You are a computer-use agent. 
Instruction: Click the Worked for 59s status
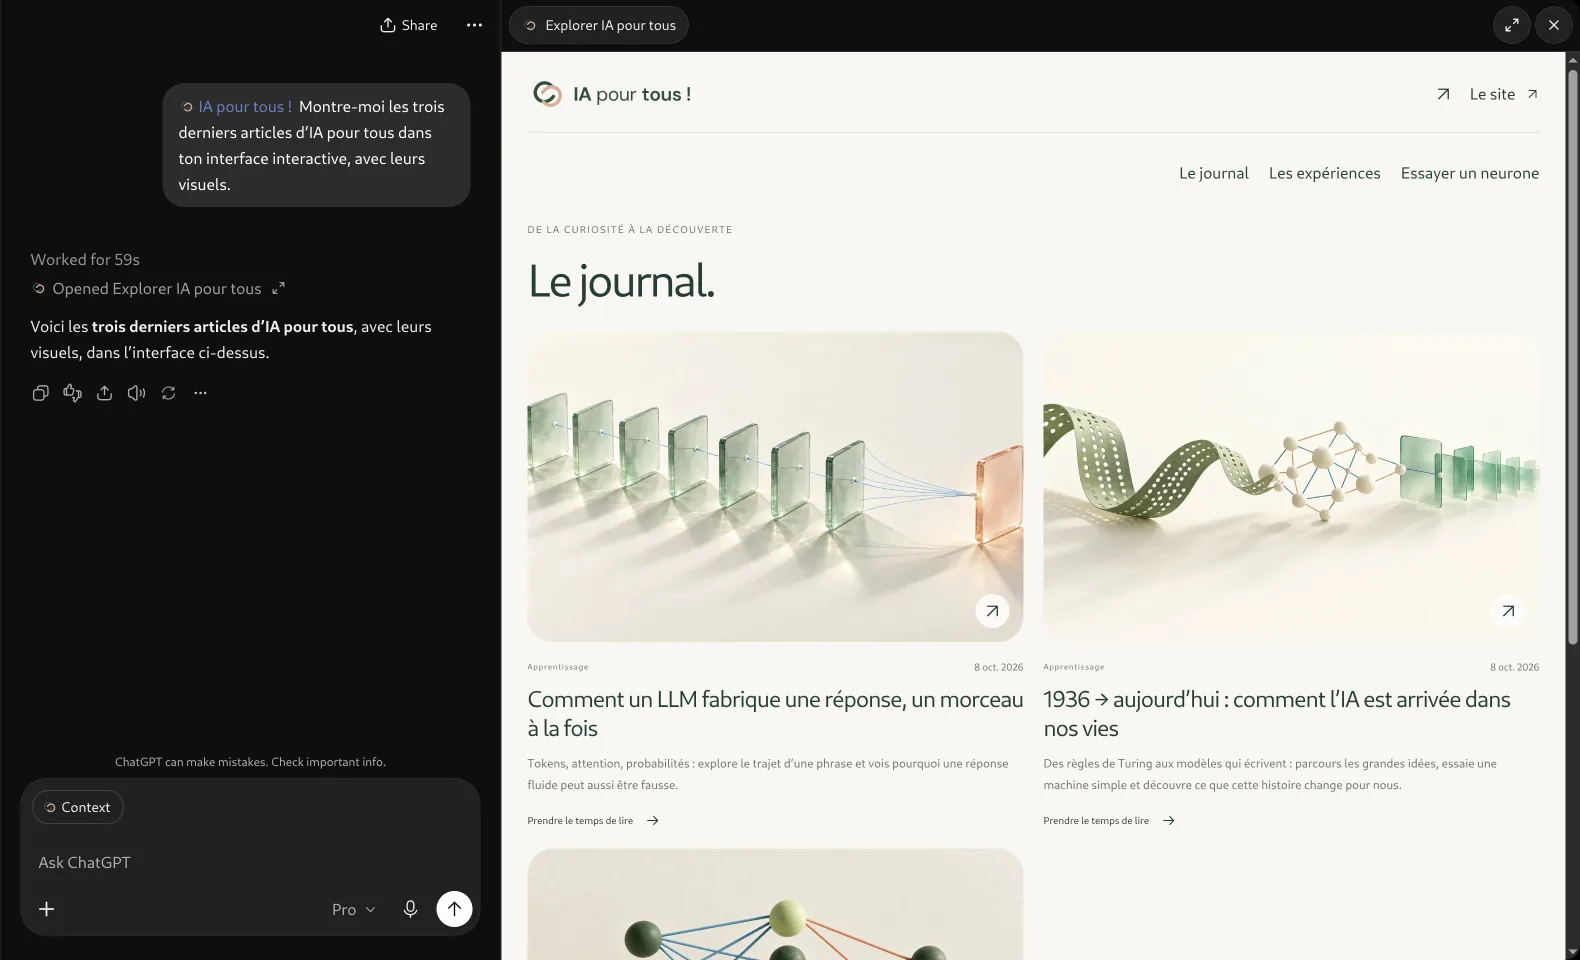point(85,259)
